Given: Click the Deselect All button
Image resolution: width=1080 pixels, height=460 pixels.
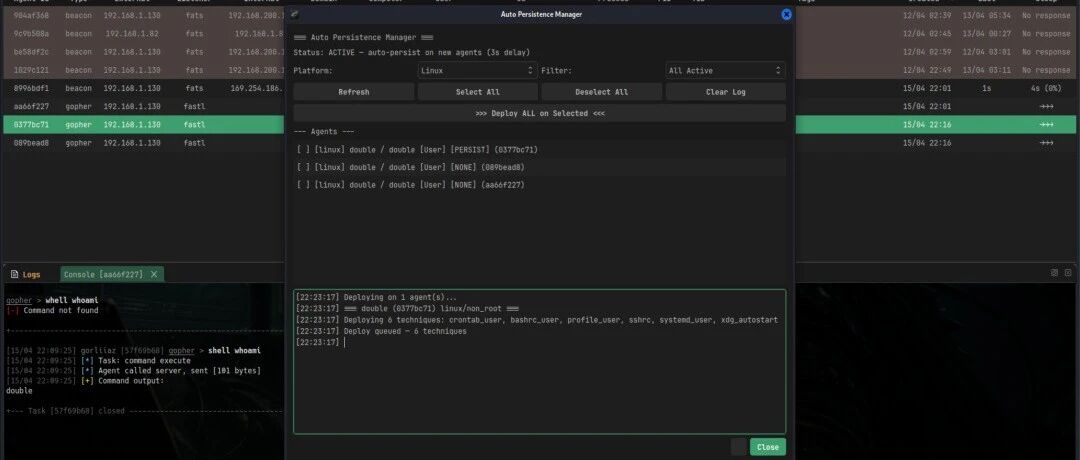Looking at the screenshot, I should [601, 92].
